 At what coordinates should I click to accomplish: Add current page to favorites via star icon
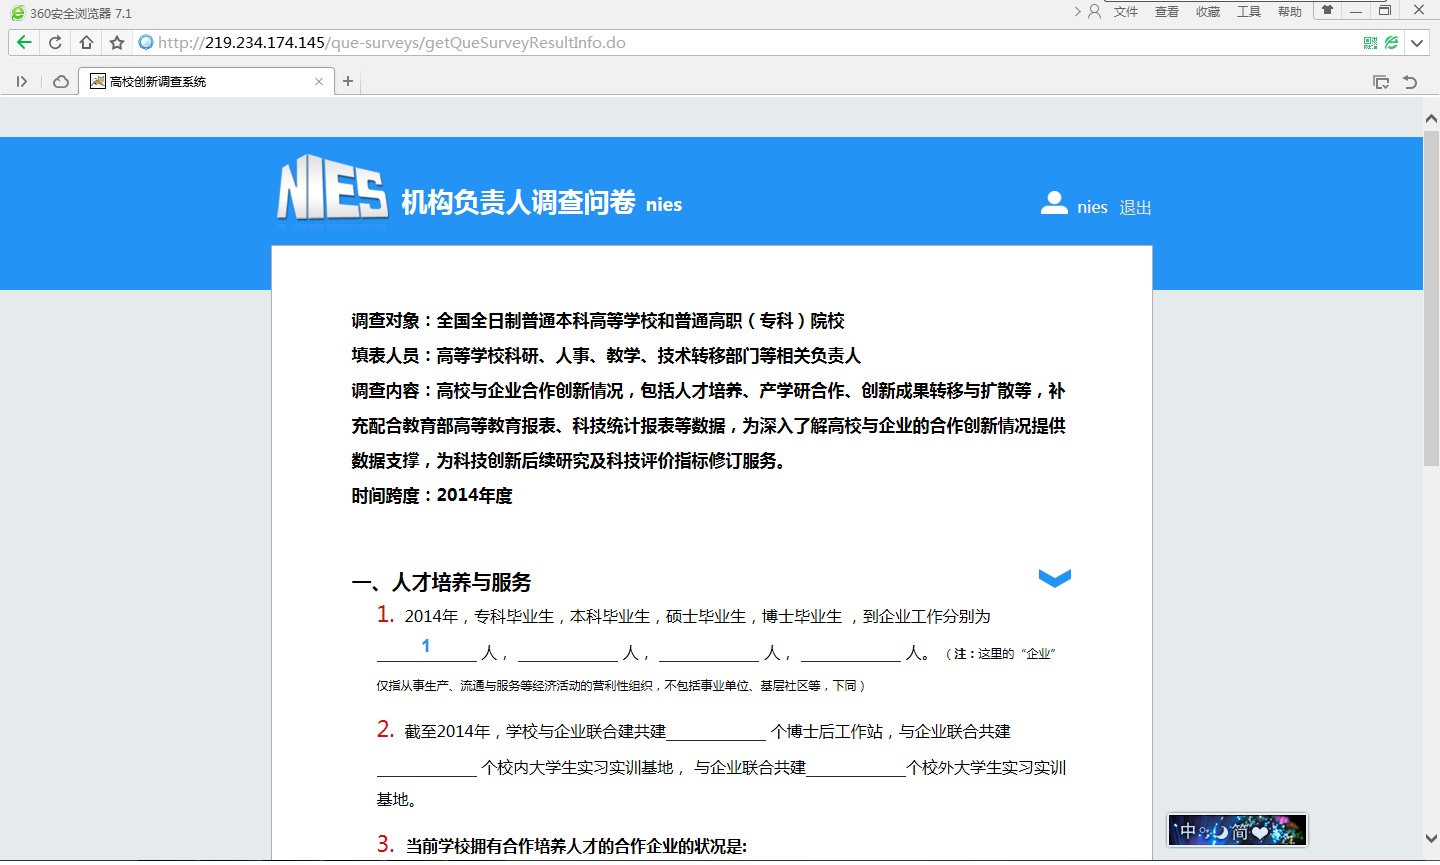(115, 42)
